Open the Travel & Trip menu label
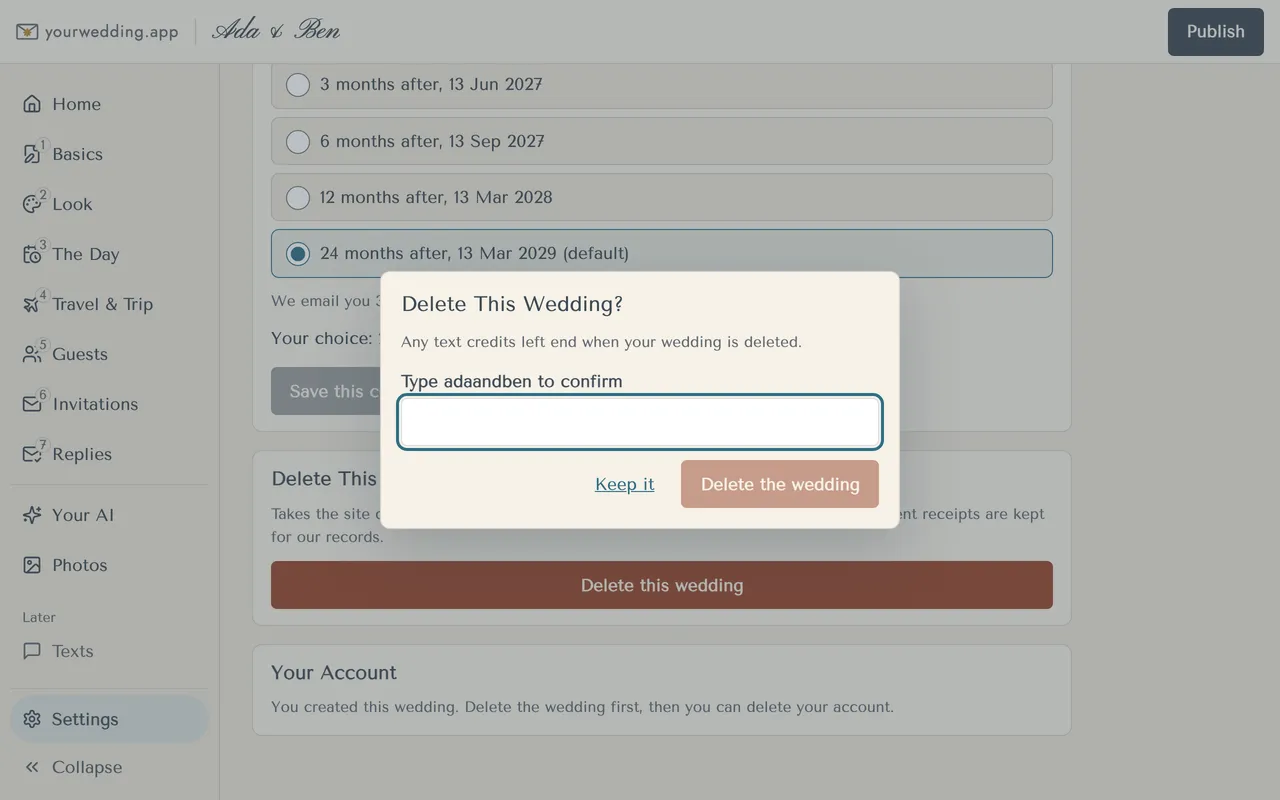 103,304
